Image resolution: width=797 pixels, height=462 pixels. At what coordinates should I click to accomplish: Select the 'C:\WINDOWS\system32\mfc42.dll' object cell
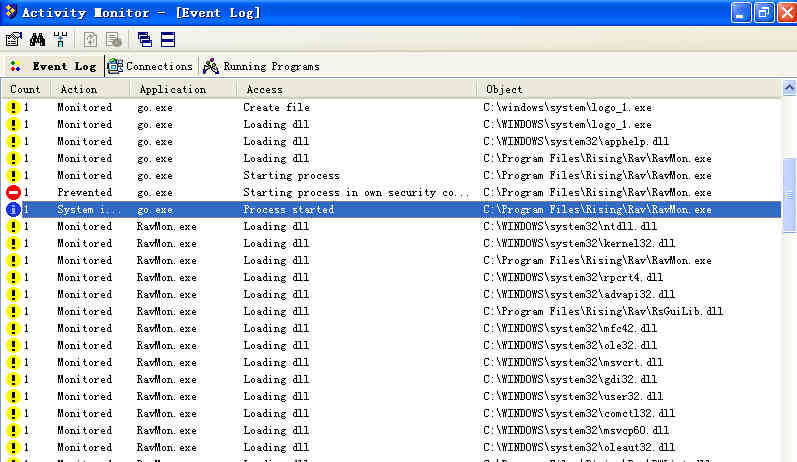(x=570, y=328)
